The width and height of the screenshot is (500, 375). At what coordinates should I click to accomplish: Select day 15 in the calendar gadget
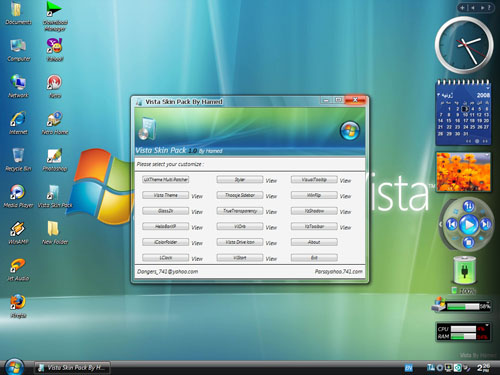(449, 121)
